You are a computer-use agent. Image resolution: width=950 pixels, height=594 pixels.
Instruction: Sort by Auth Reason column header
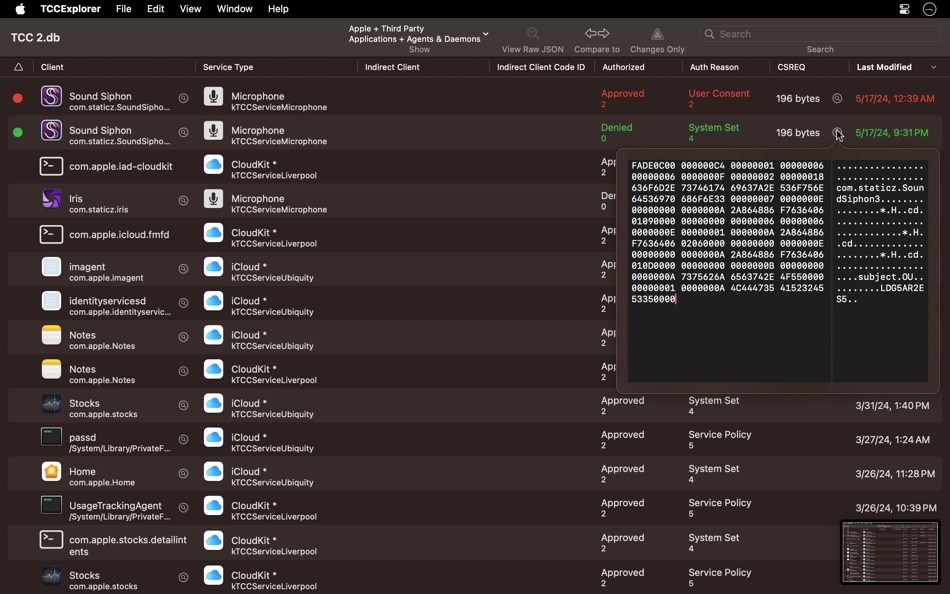714,67
